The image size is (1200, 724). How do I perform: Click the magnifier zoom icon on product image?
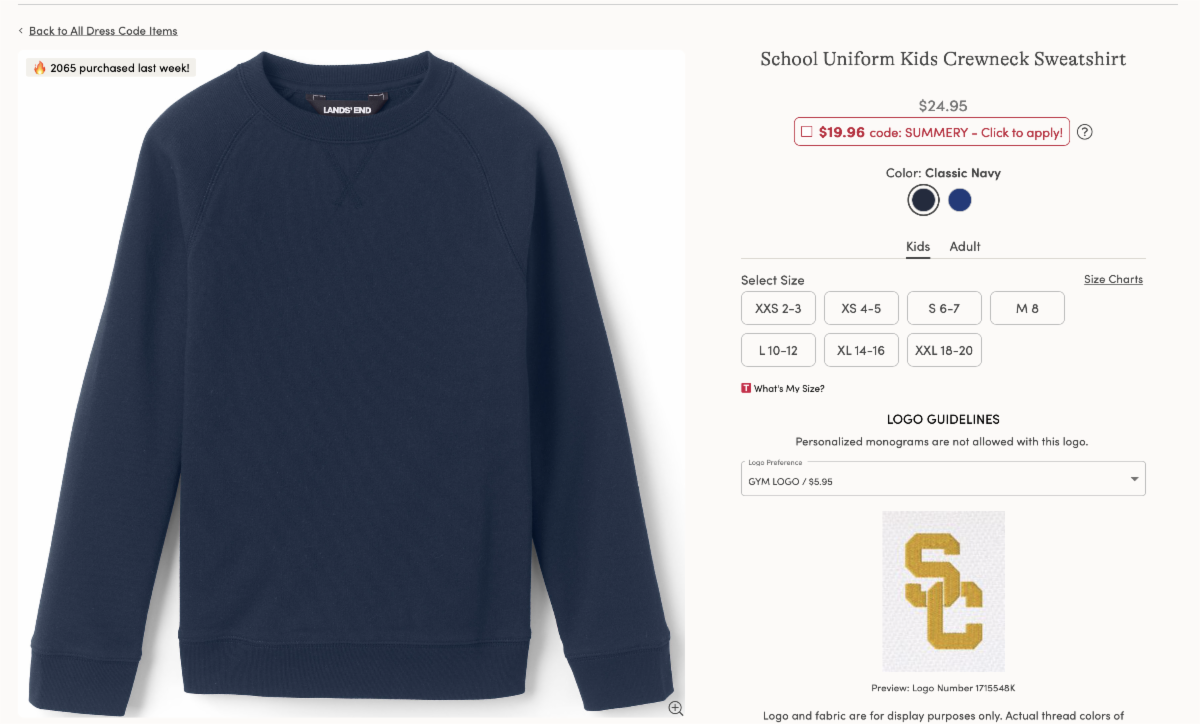click(x=676, y=708)
